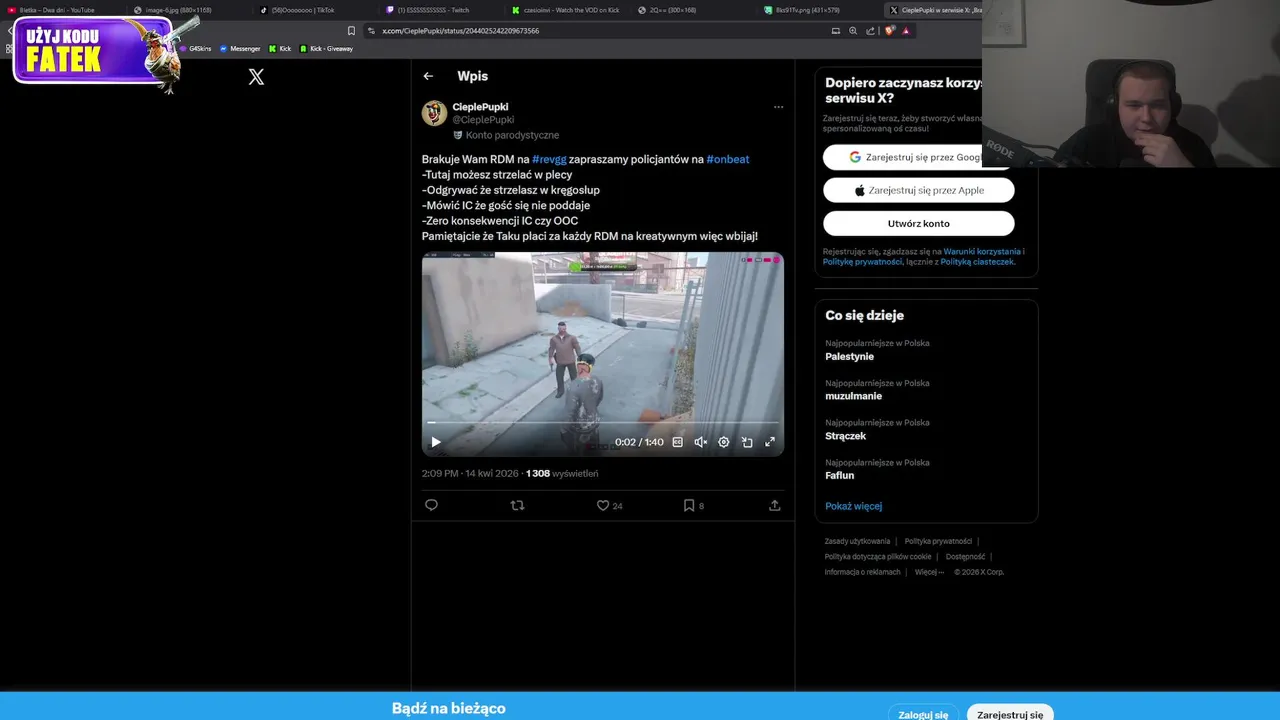Image resolution: width=1280 pixels, height=720 pixels.
Task: Reply to the post via comment icon
Action: point(431,505)
